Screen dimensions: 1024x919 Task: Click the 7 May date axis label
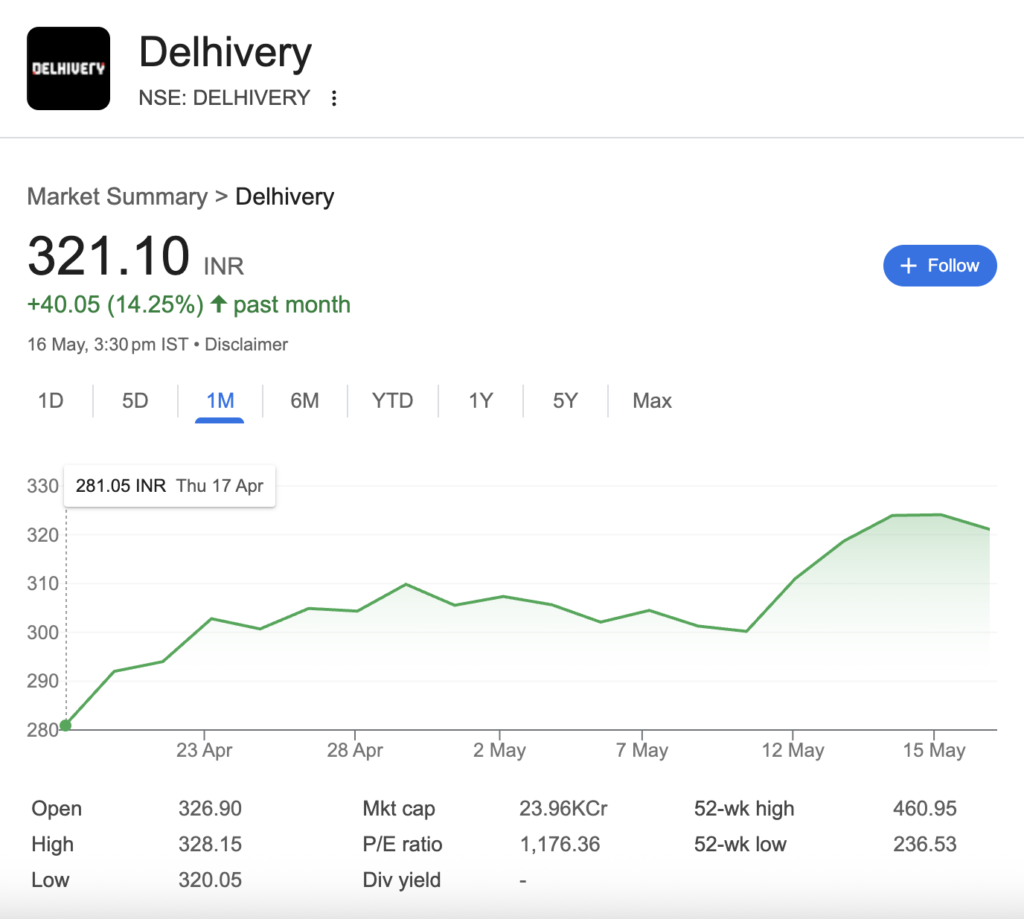click(x=642, y=750)
